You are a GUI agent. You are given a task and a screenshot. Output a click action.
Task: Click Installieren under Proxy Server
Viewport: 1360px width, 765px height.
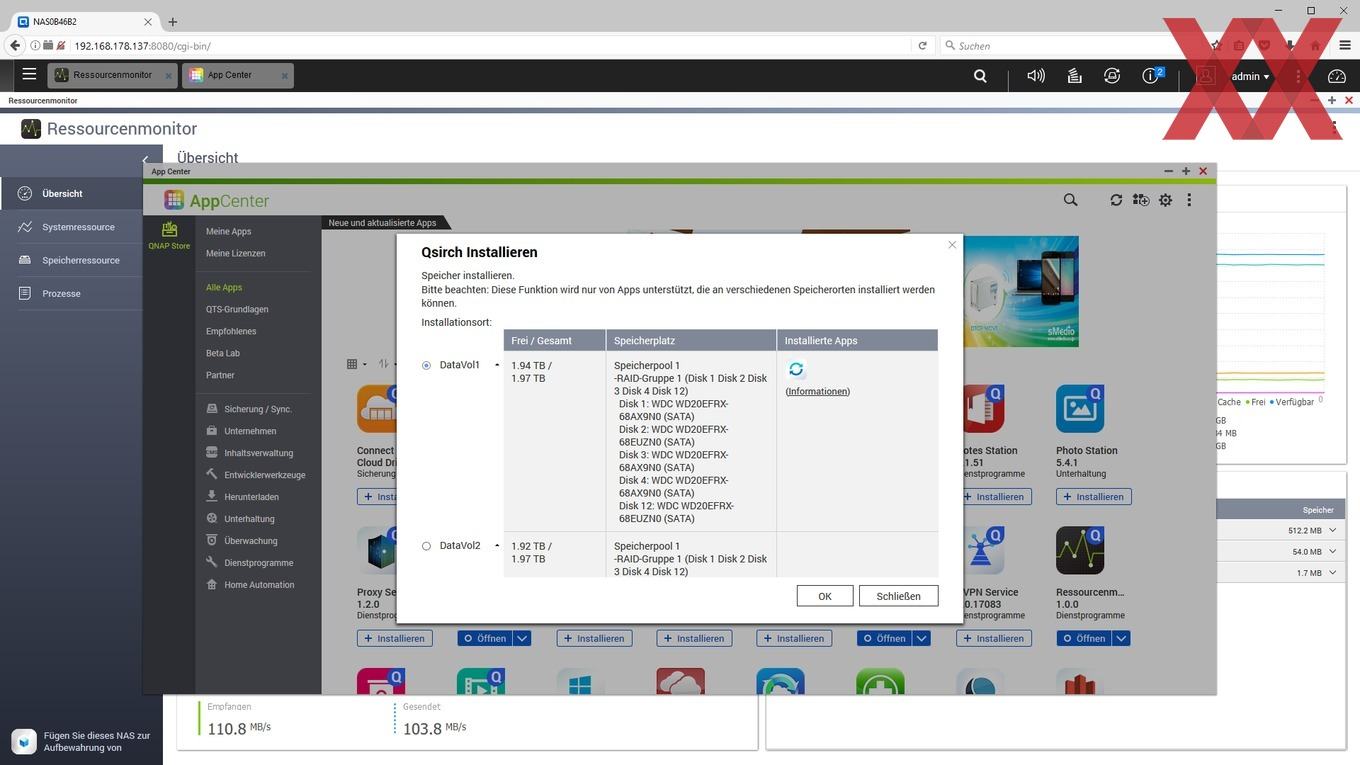coord(394,638)
